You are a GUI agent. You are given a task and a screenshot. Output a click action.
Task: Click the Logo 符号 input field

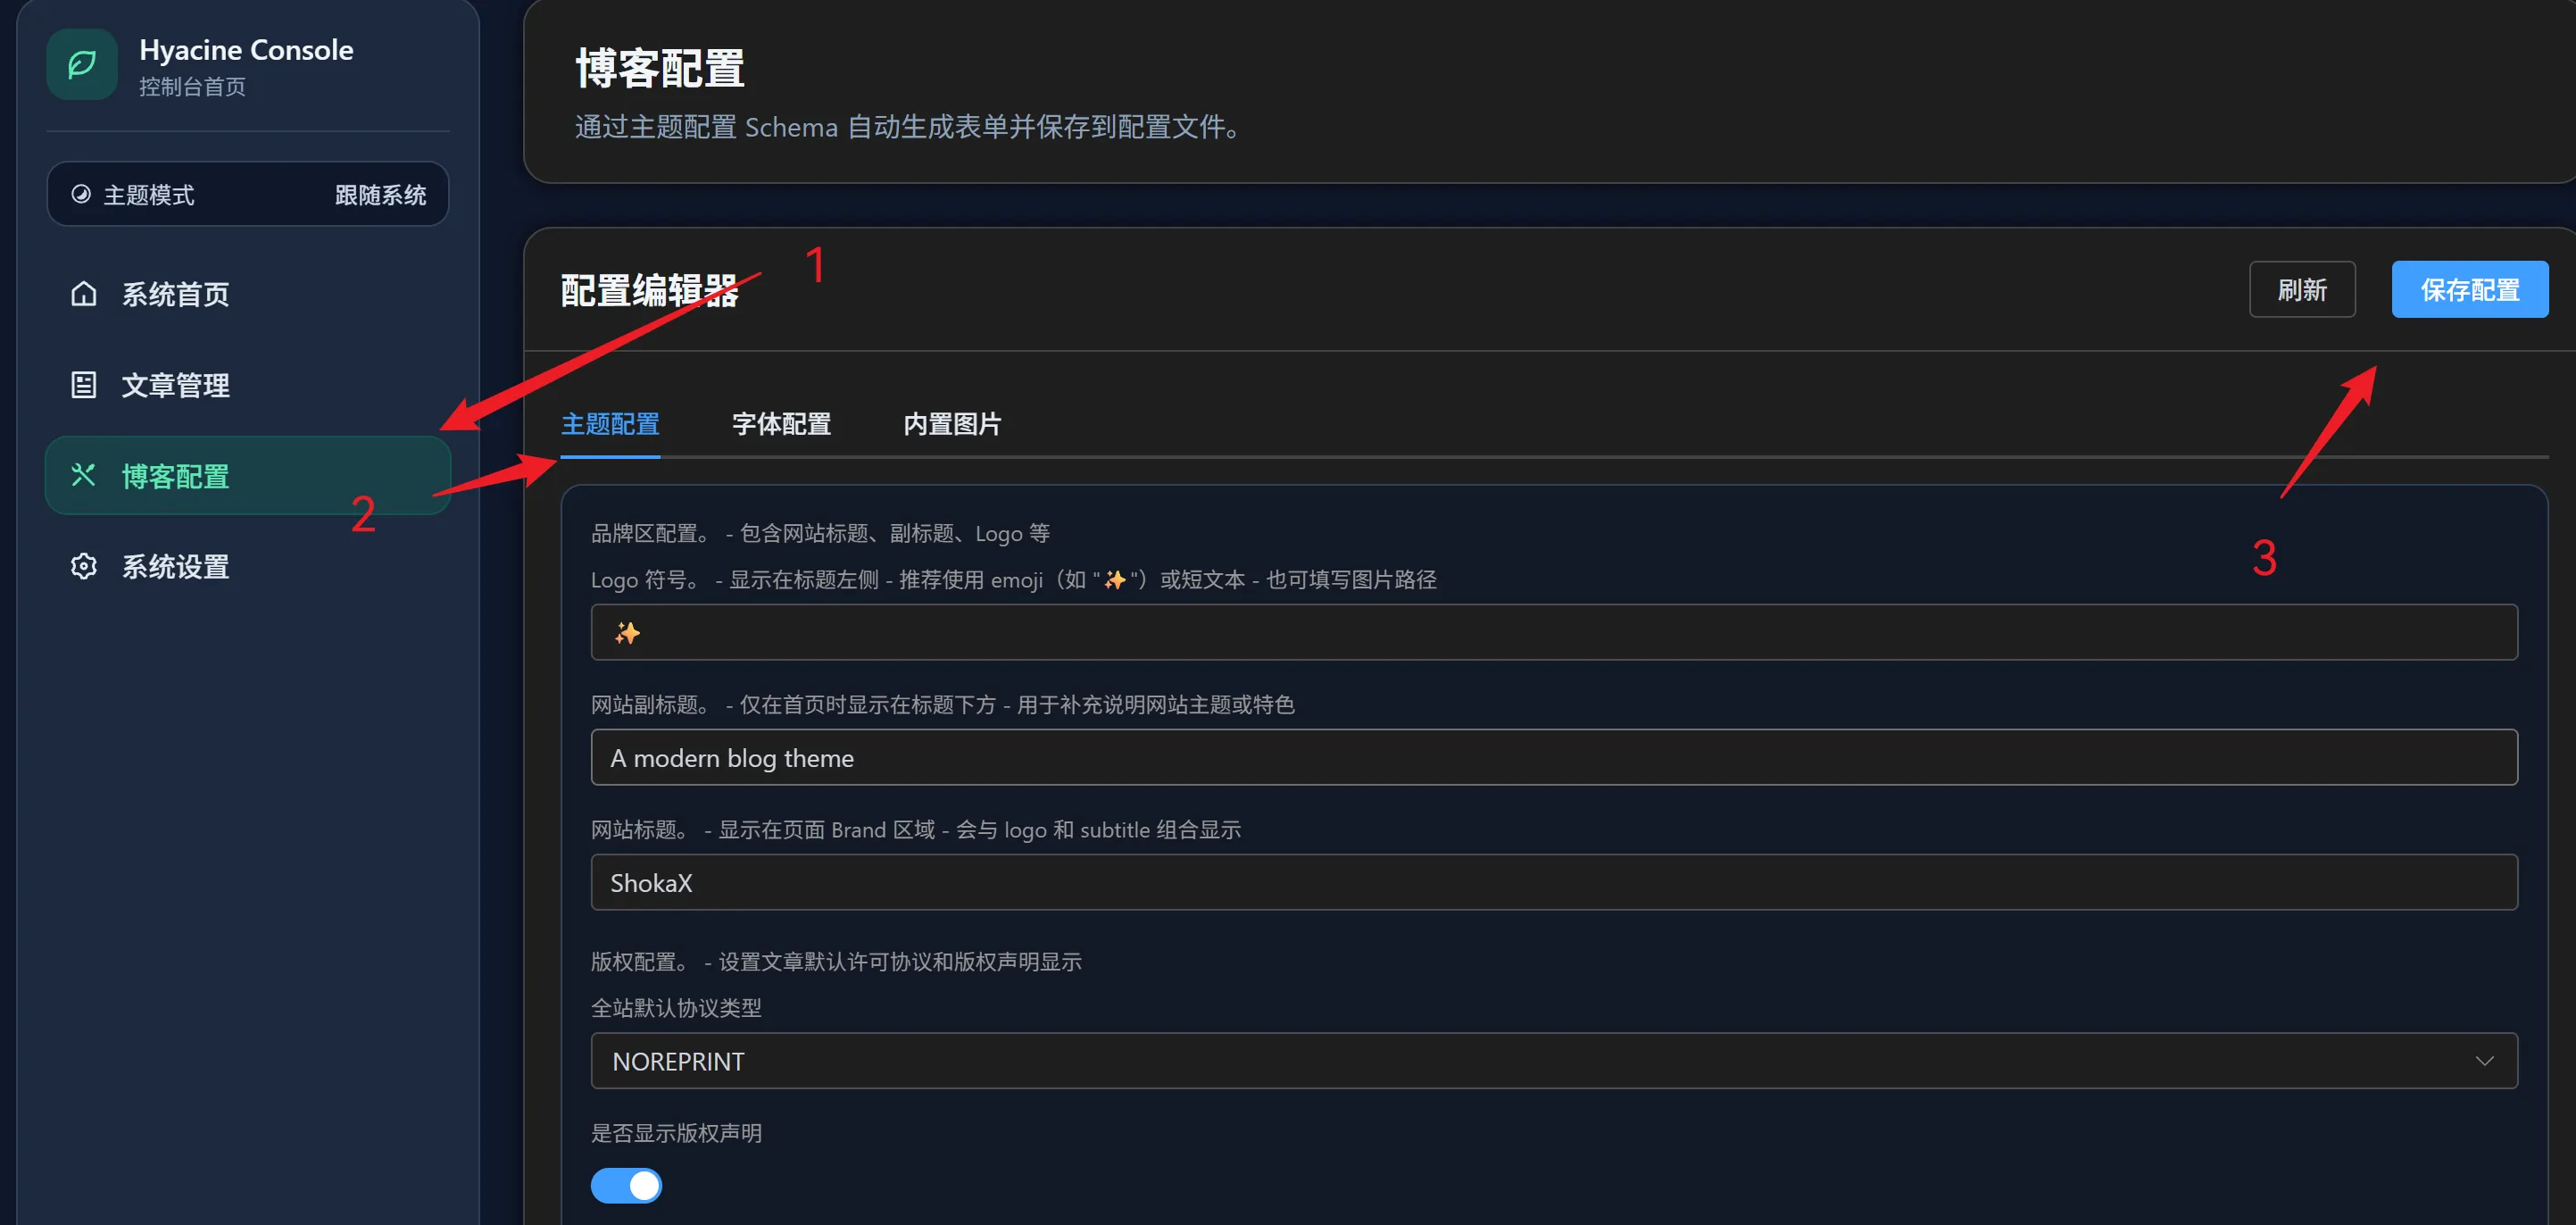tap(1553, 633)
